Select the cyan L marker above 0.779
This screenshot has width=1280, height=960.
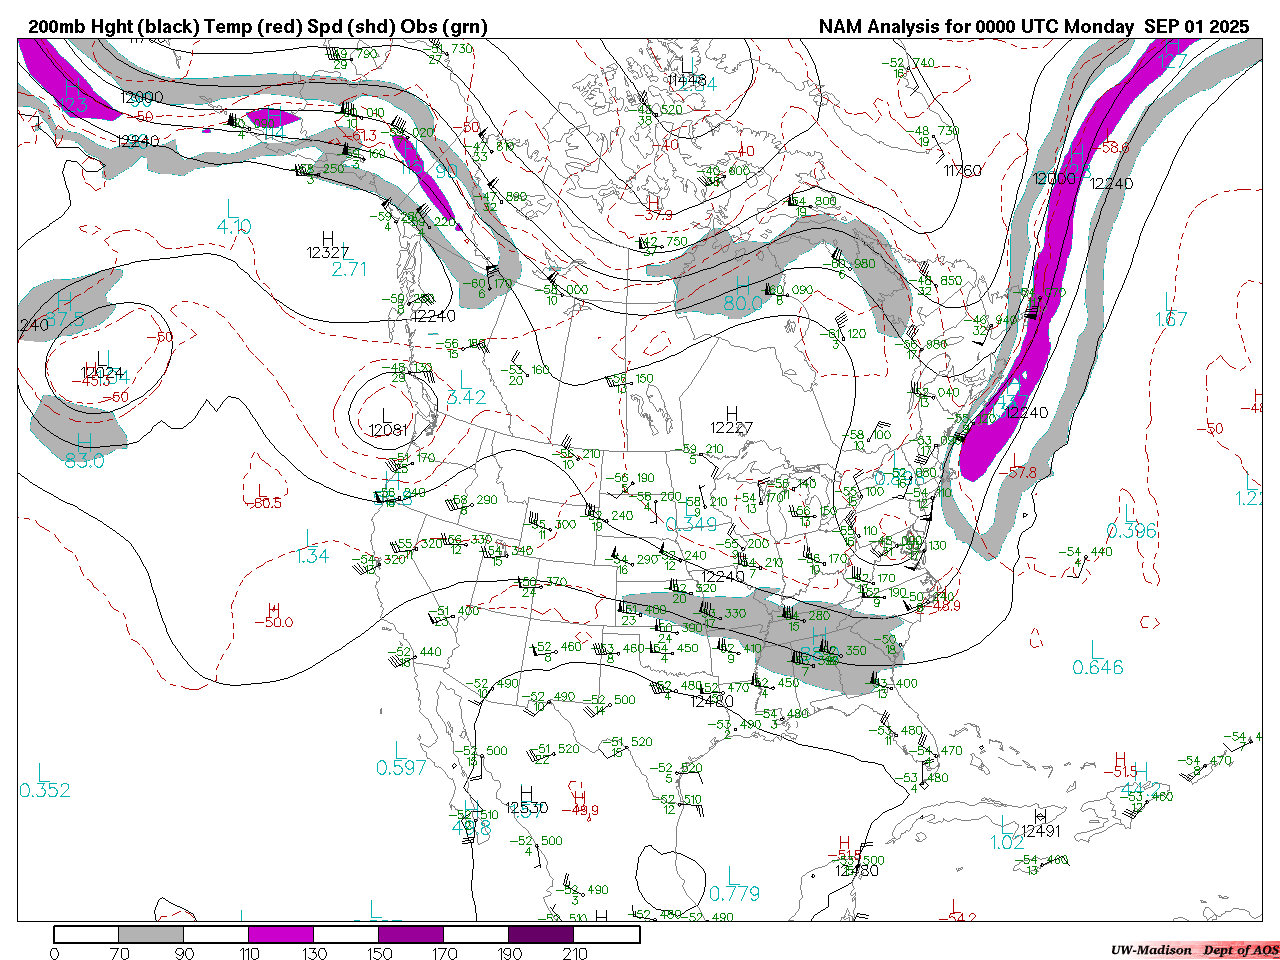point(733,876)
